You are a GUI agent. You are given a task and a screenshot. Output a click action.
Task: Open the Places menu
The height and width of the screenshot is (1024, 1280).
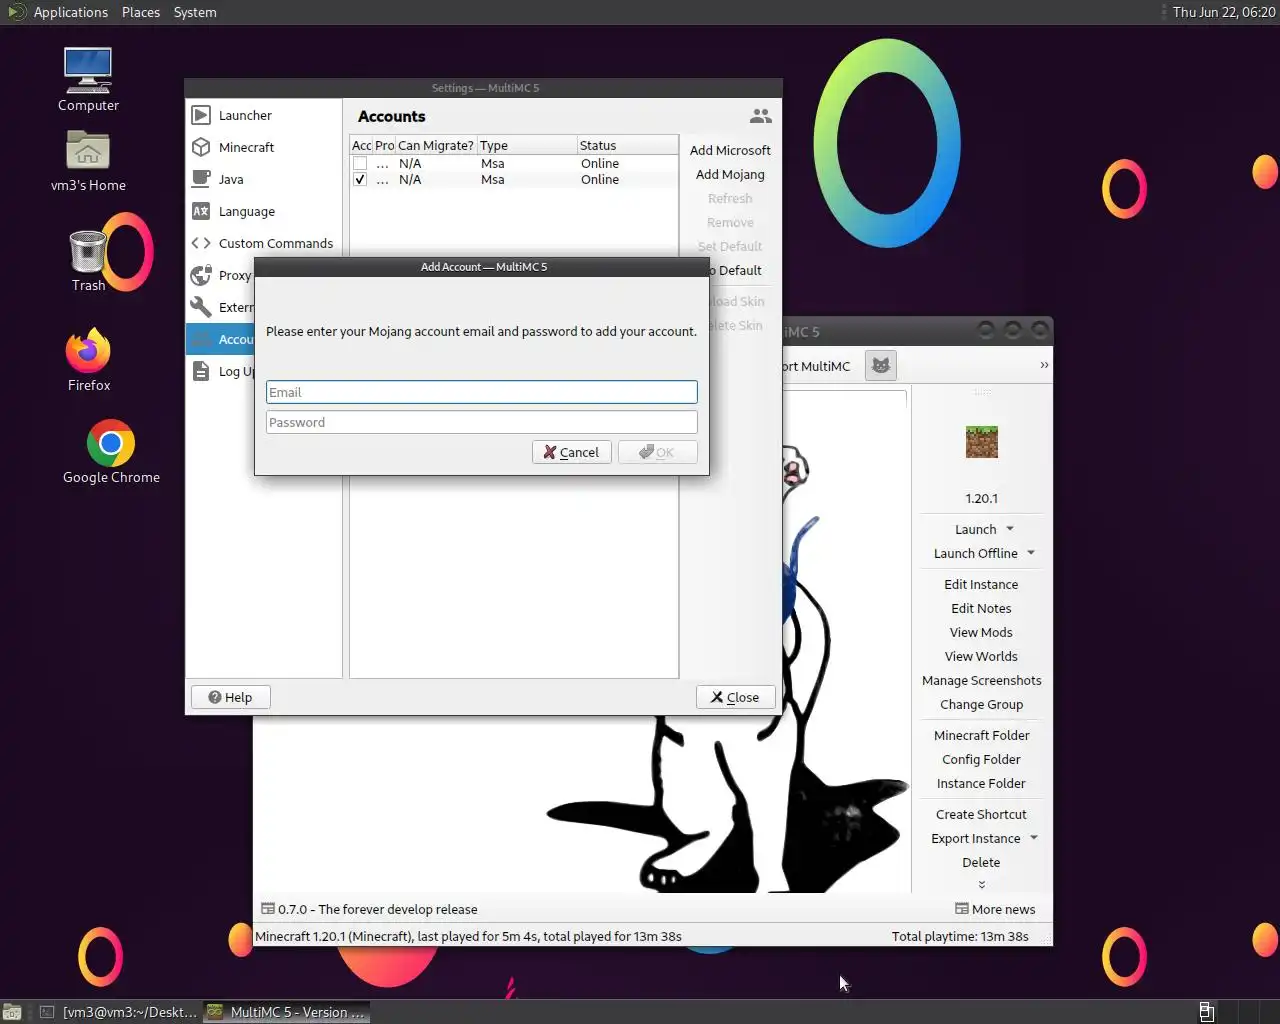tap(141, 12)
